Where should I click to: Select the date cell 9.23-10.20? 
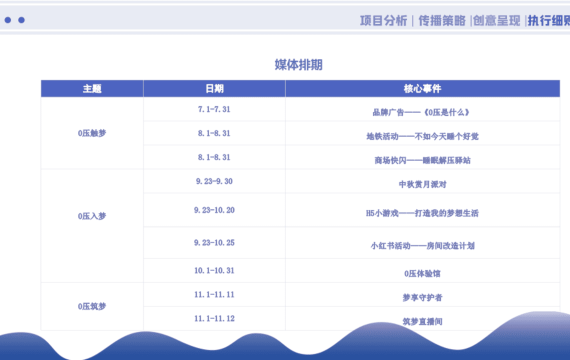pyautogui.click(x=214, y=210)
